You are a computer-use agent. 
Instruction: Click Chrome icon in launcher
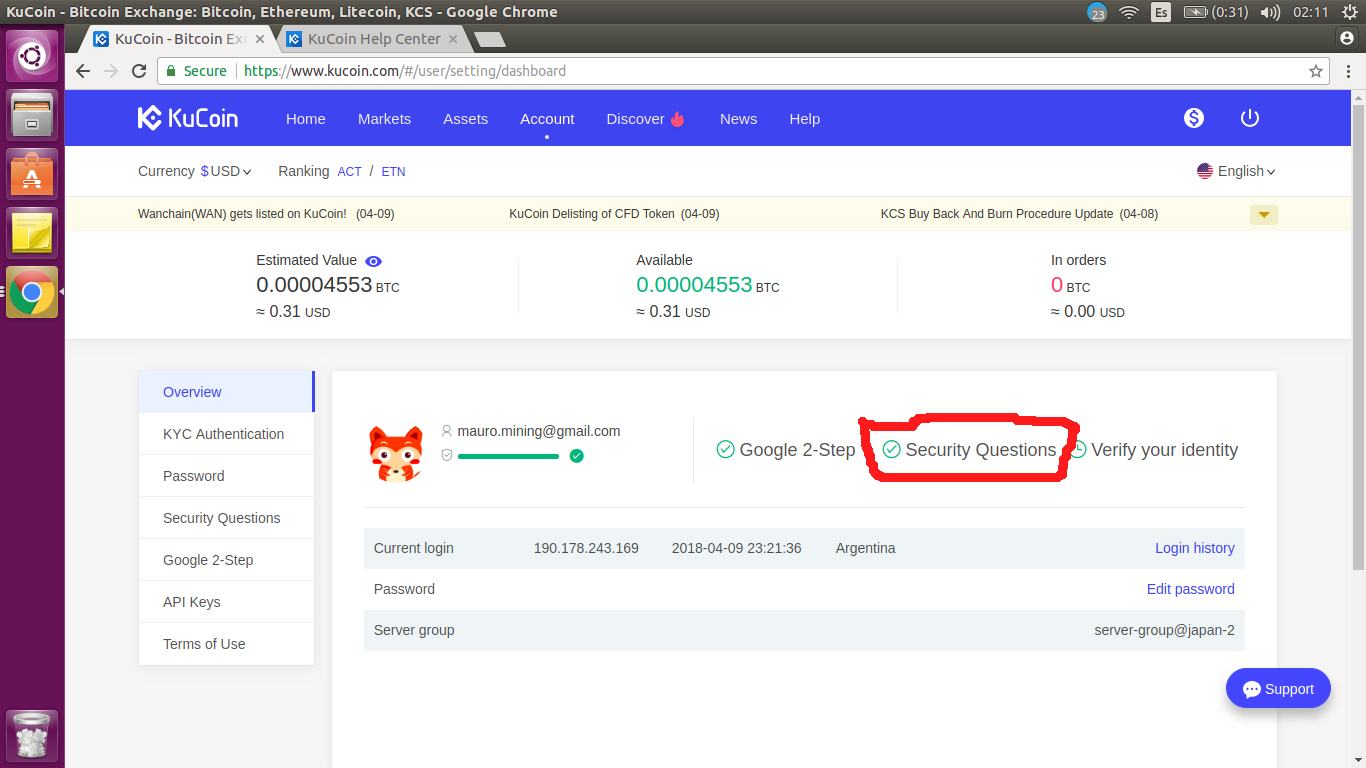coord(32,292)
